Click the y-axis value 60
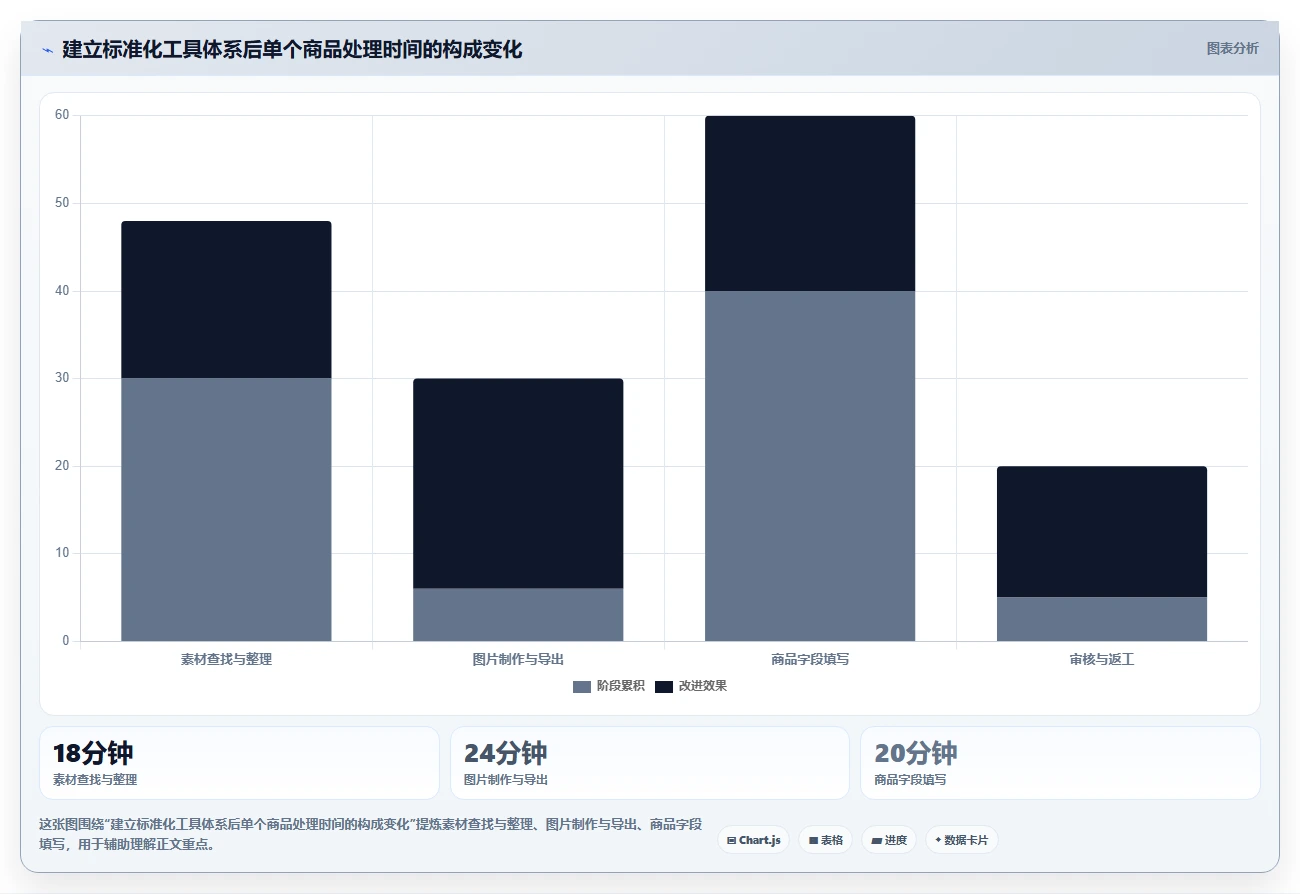Viewport: 1300px width, 894px height. (x=62, y=115)
